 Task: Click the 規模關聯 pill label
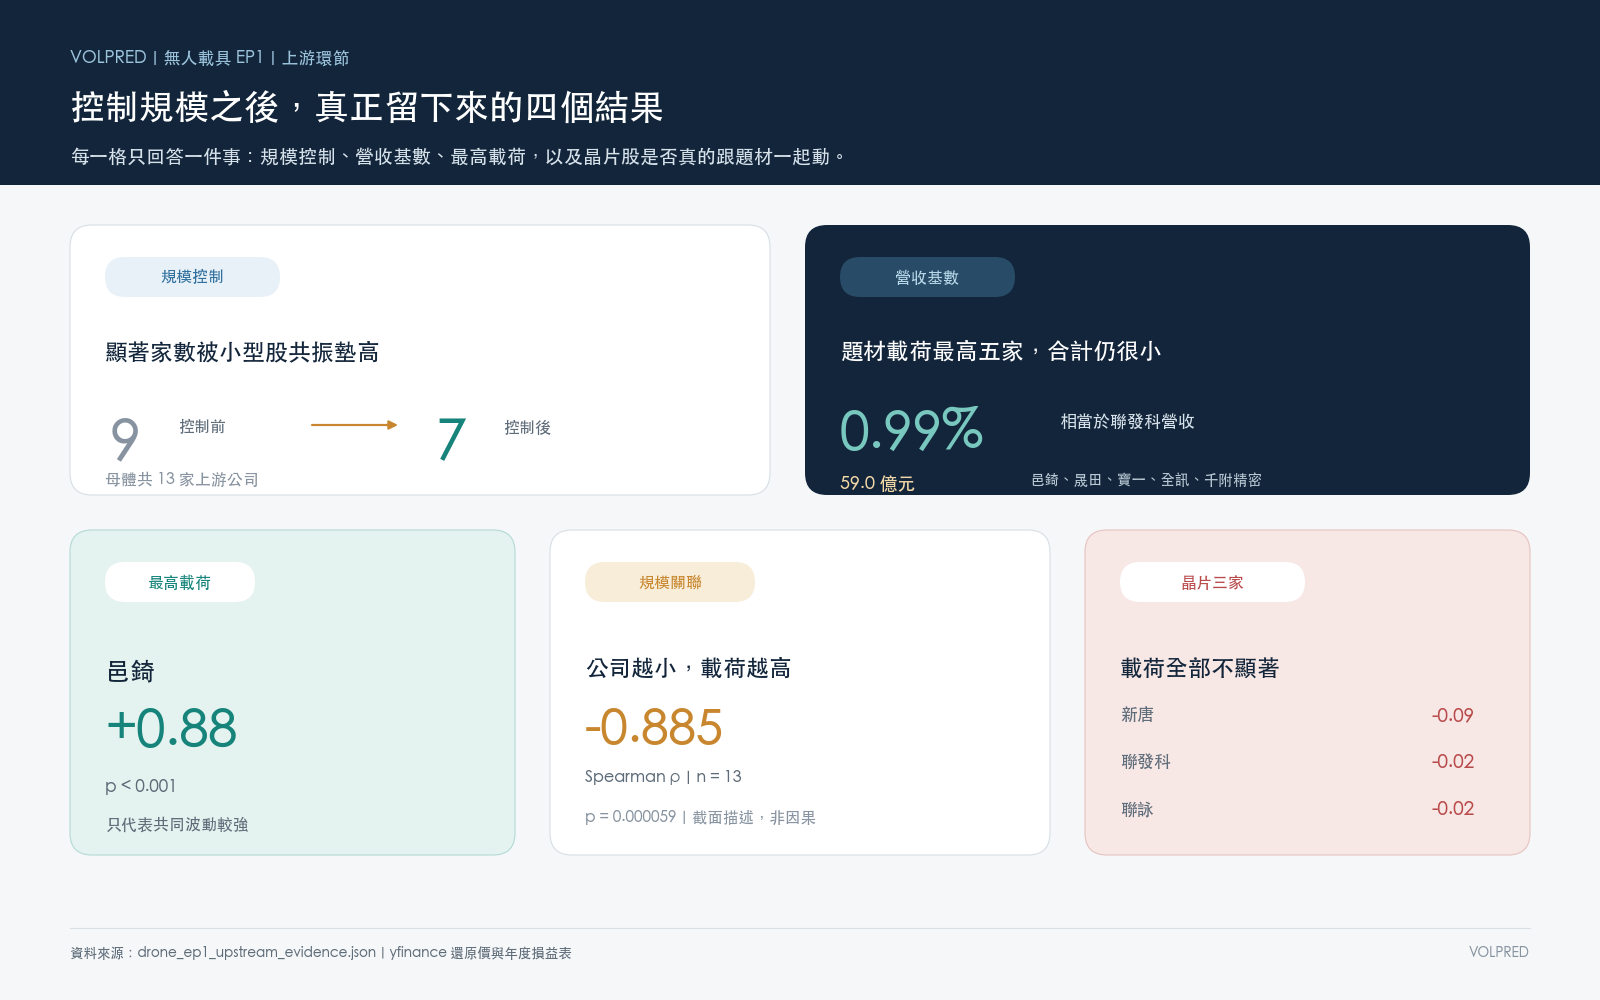pyautogui.click(x=670, y=582)
